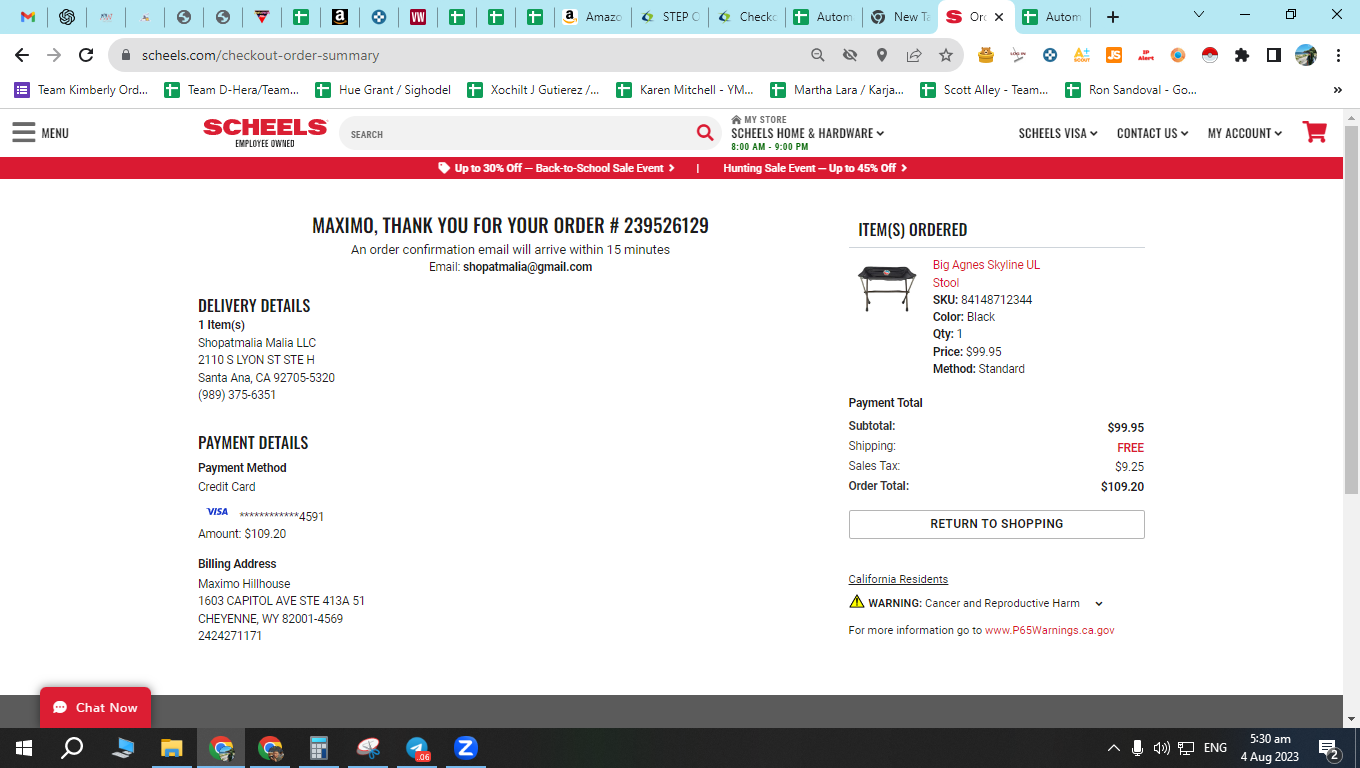
Task: Click the scheels.com address bar URL
Action: point(261,55)
